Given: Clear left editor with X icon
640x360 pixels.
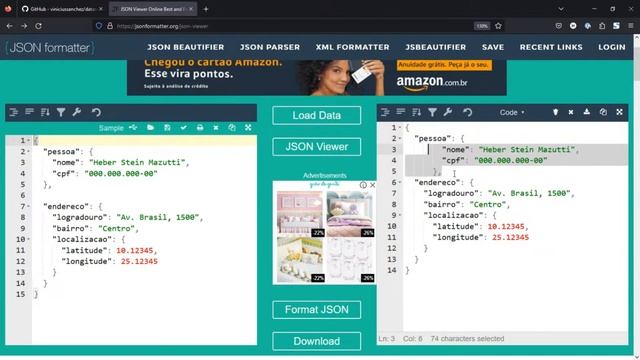Looking at the screenshot, I should click(x=216, y=128).
